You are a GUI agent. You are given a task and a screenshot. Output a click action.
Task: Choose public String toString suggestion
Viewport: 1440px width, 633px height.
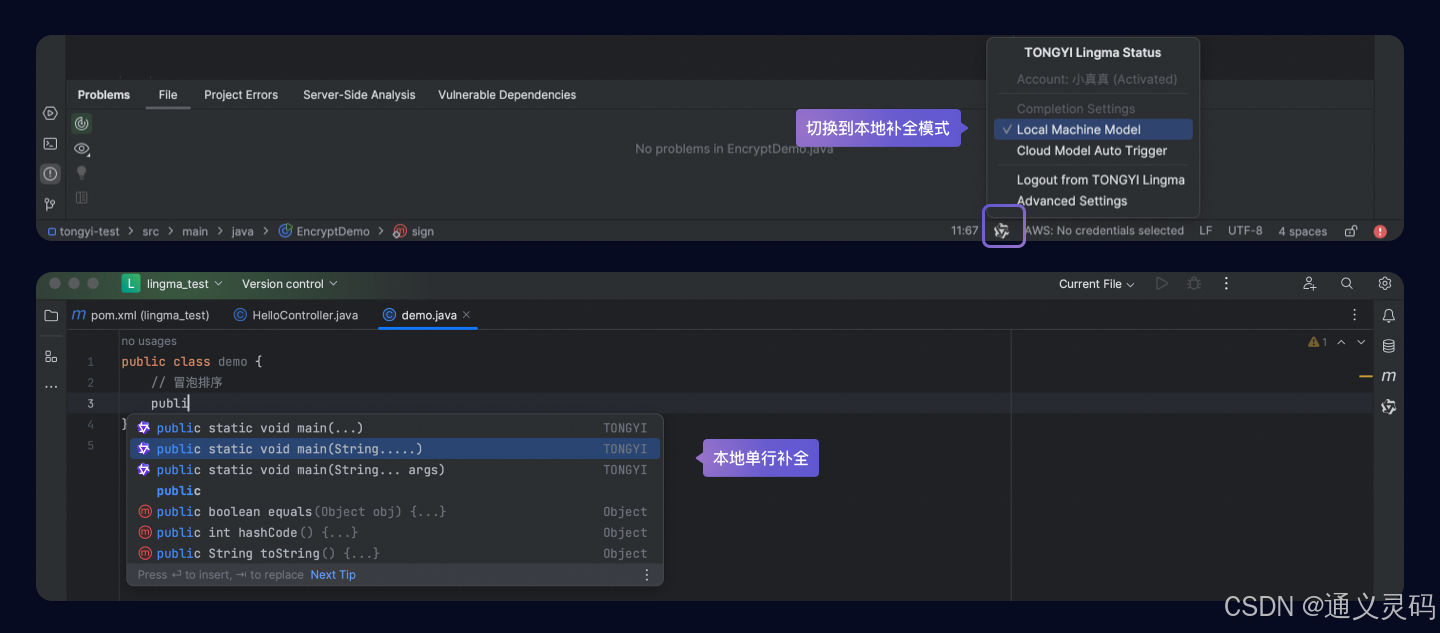click(x=395, y=554)
